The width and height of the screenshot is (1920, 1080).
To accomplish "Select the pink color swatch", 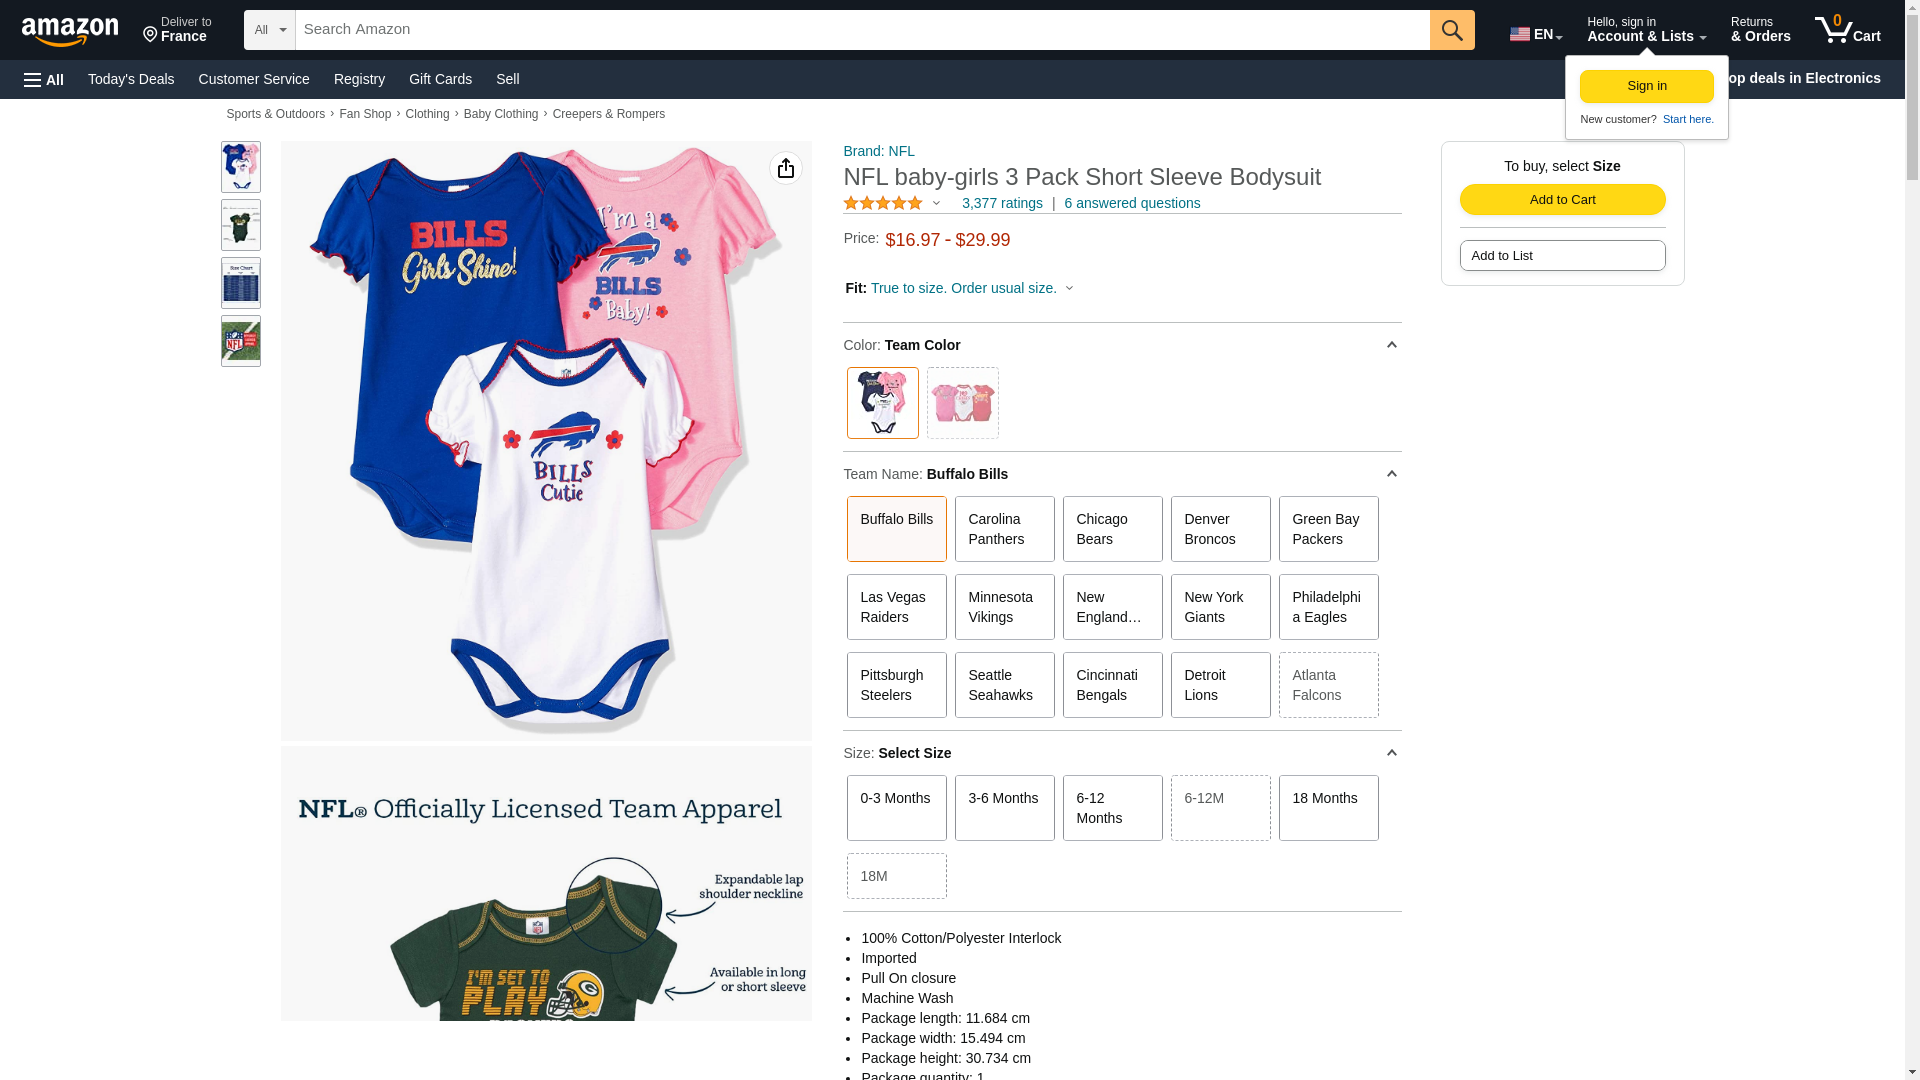I will tap(962, 403).
